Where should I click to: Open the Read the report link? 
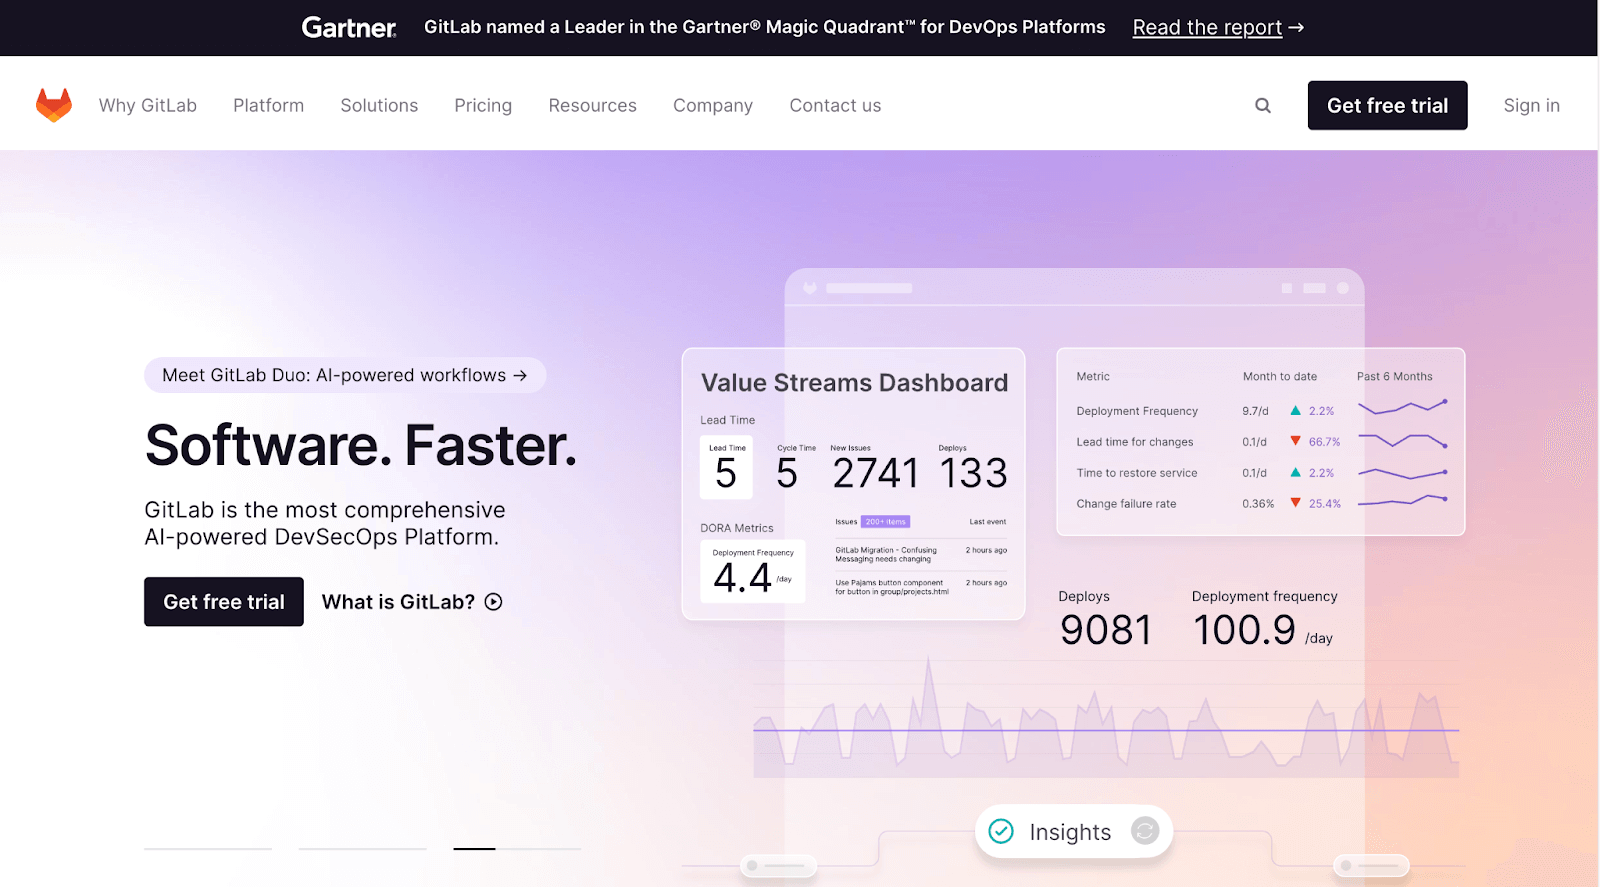click(x=1218, y=28)
